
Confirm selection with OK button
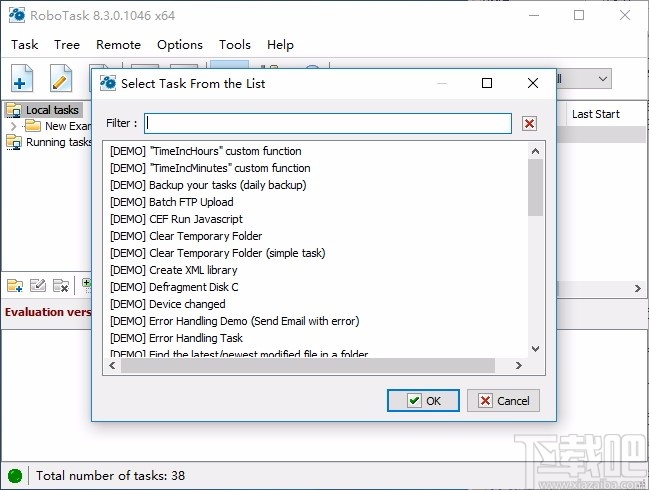(x=423, y=401)
